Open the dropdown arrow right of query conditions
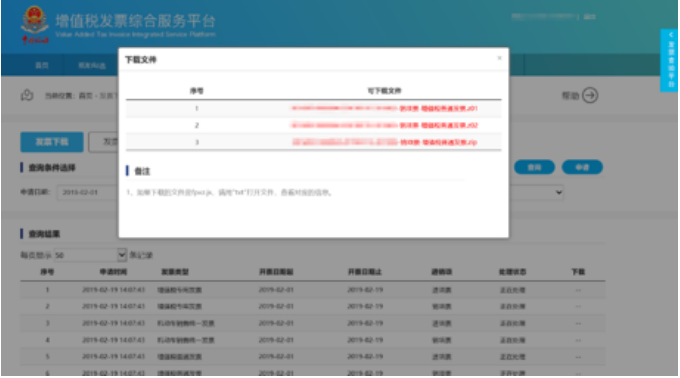 559,192
